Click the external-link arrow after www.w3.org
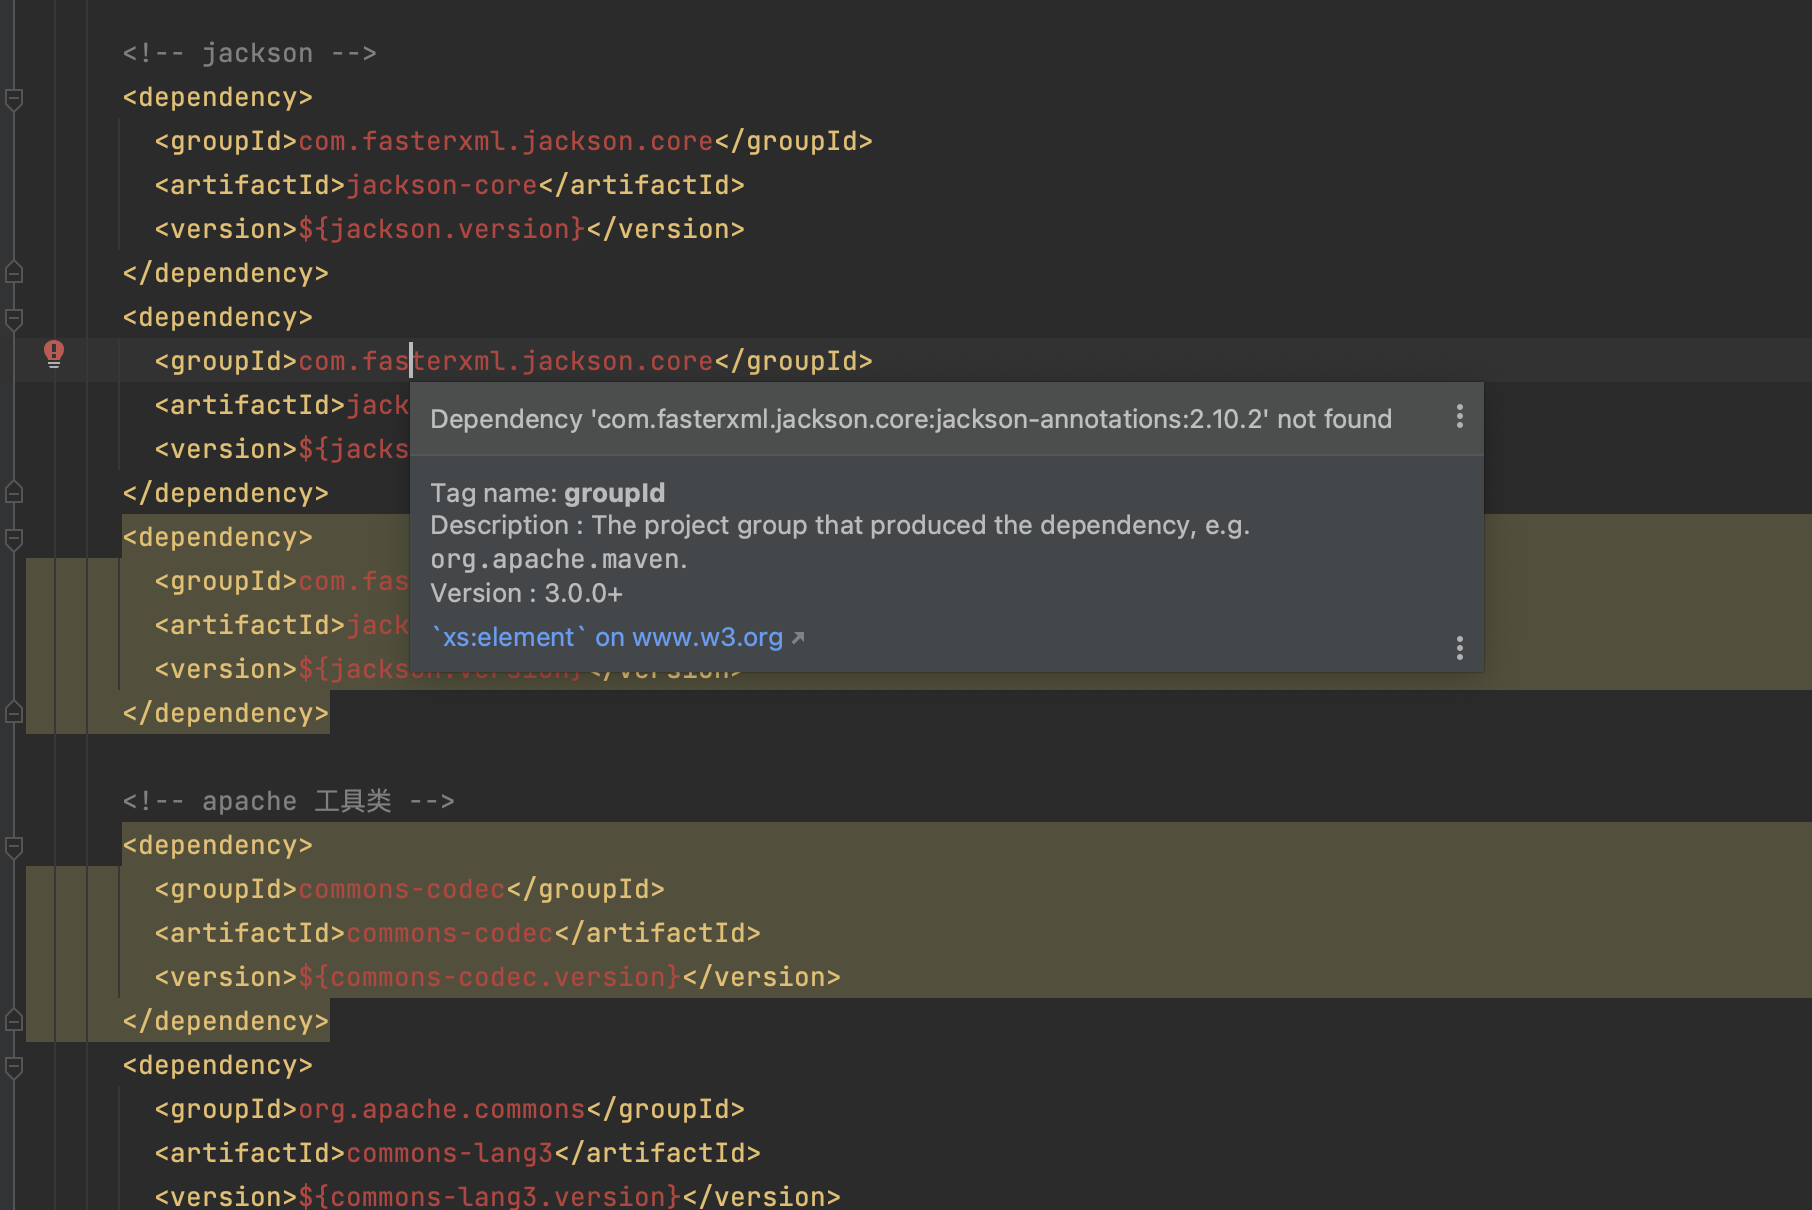Viewport: 1812px width, 1210px height. tap(798, 638)
